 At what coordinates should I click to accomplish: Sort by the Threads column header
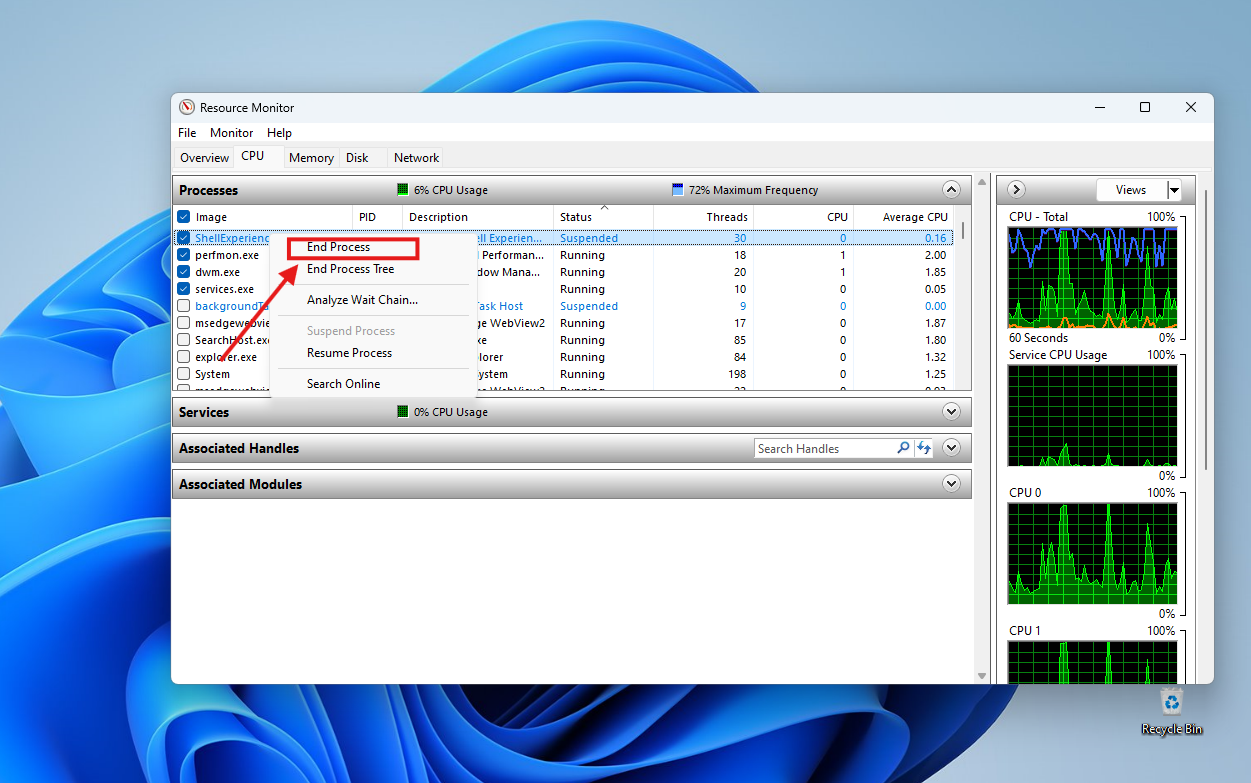coord(703,217)
